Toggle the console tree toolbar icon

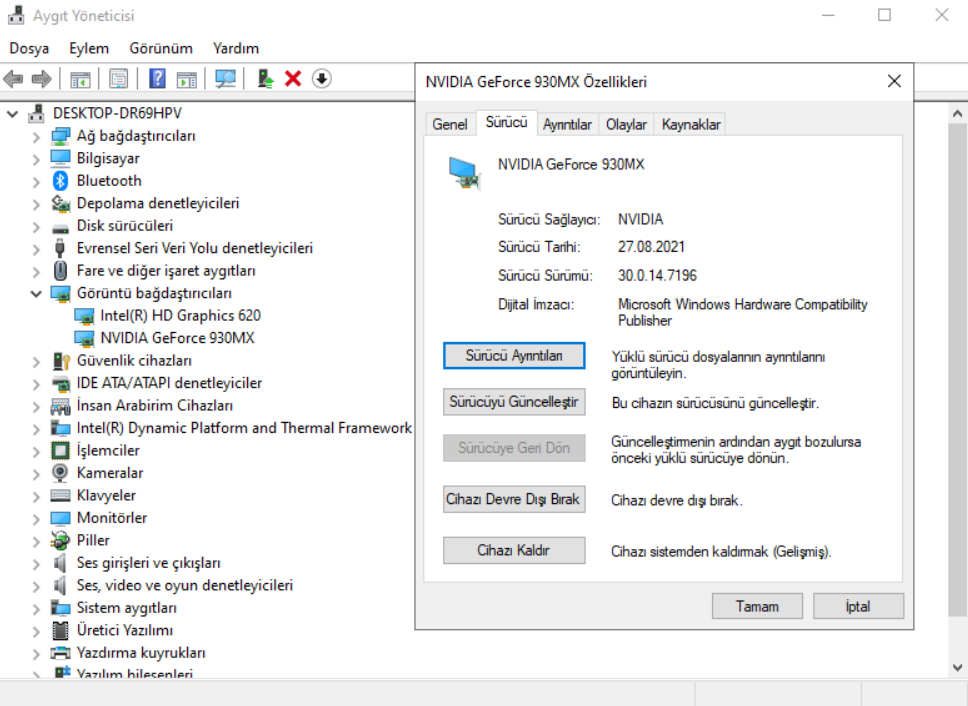[x=80, y=79]
